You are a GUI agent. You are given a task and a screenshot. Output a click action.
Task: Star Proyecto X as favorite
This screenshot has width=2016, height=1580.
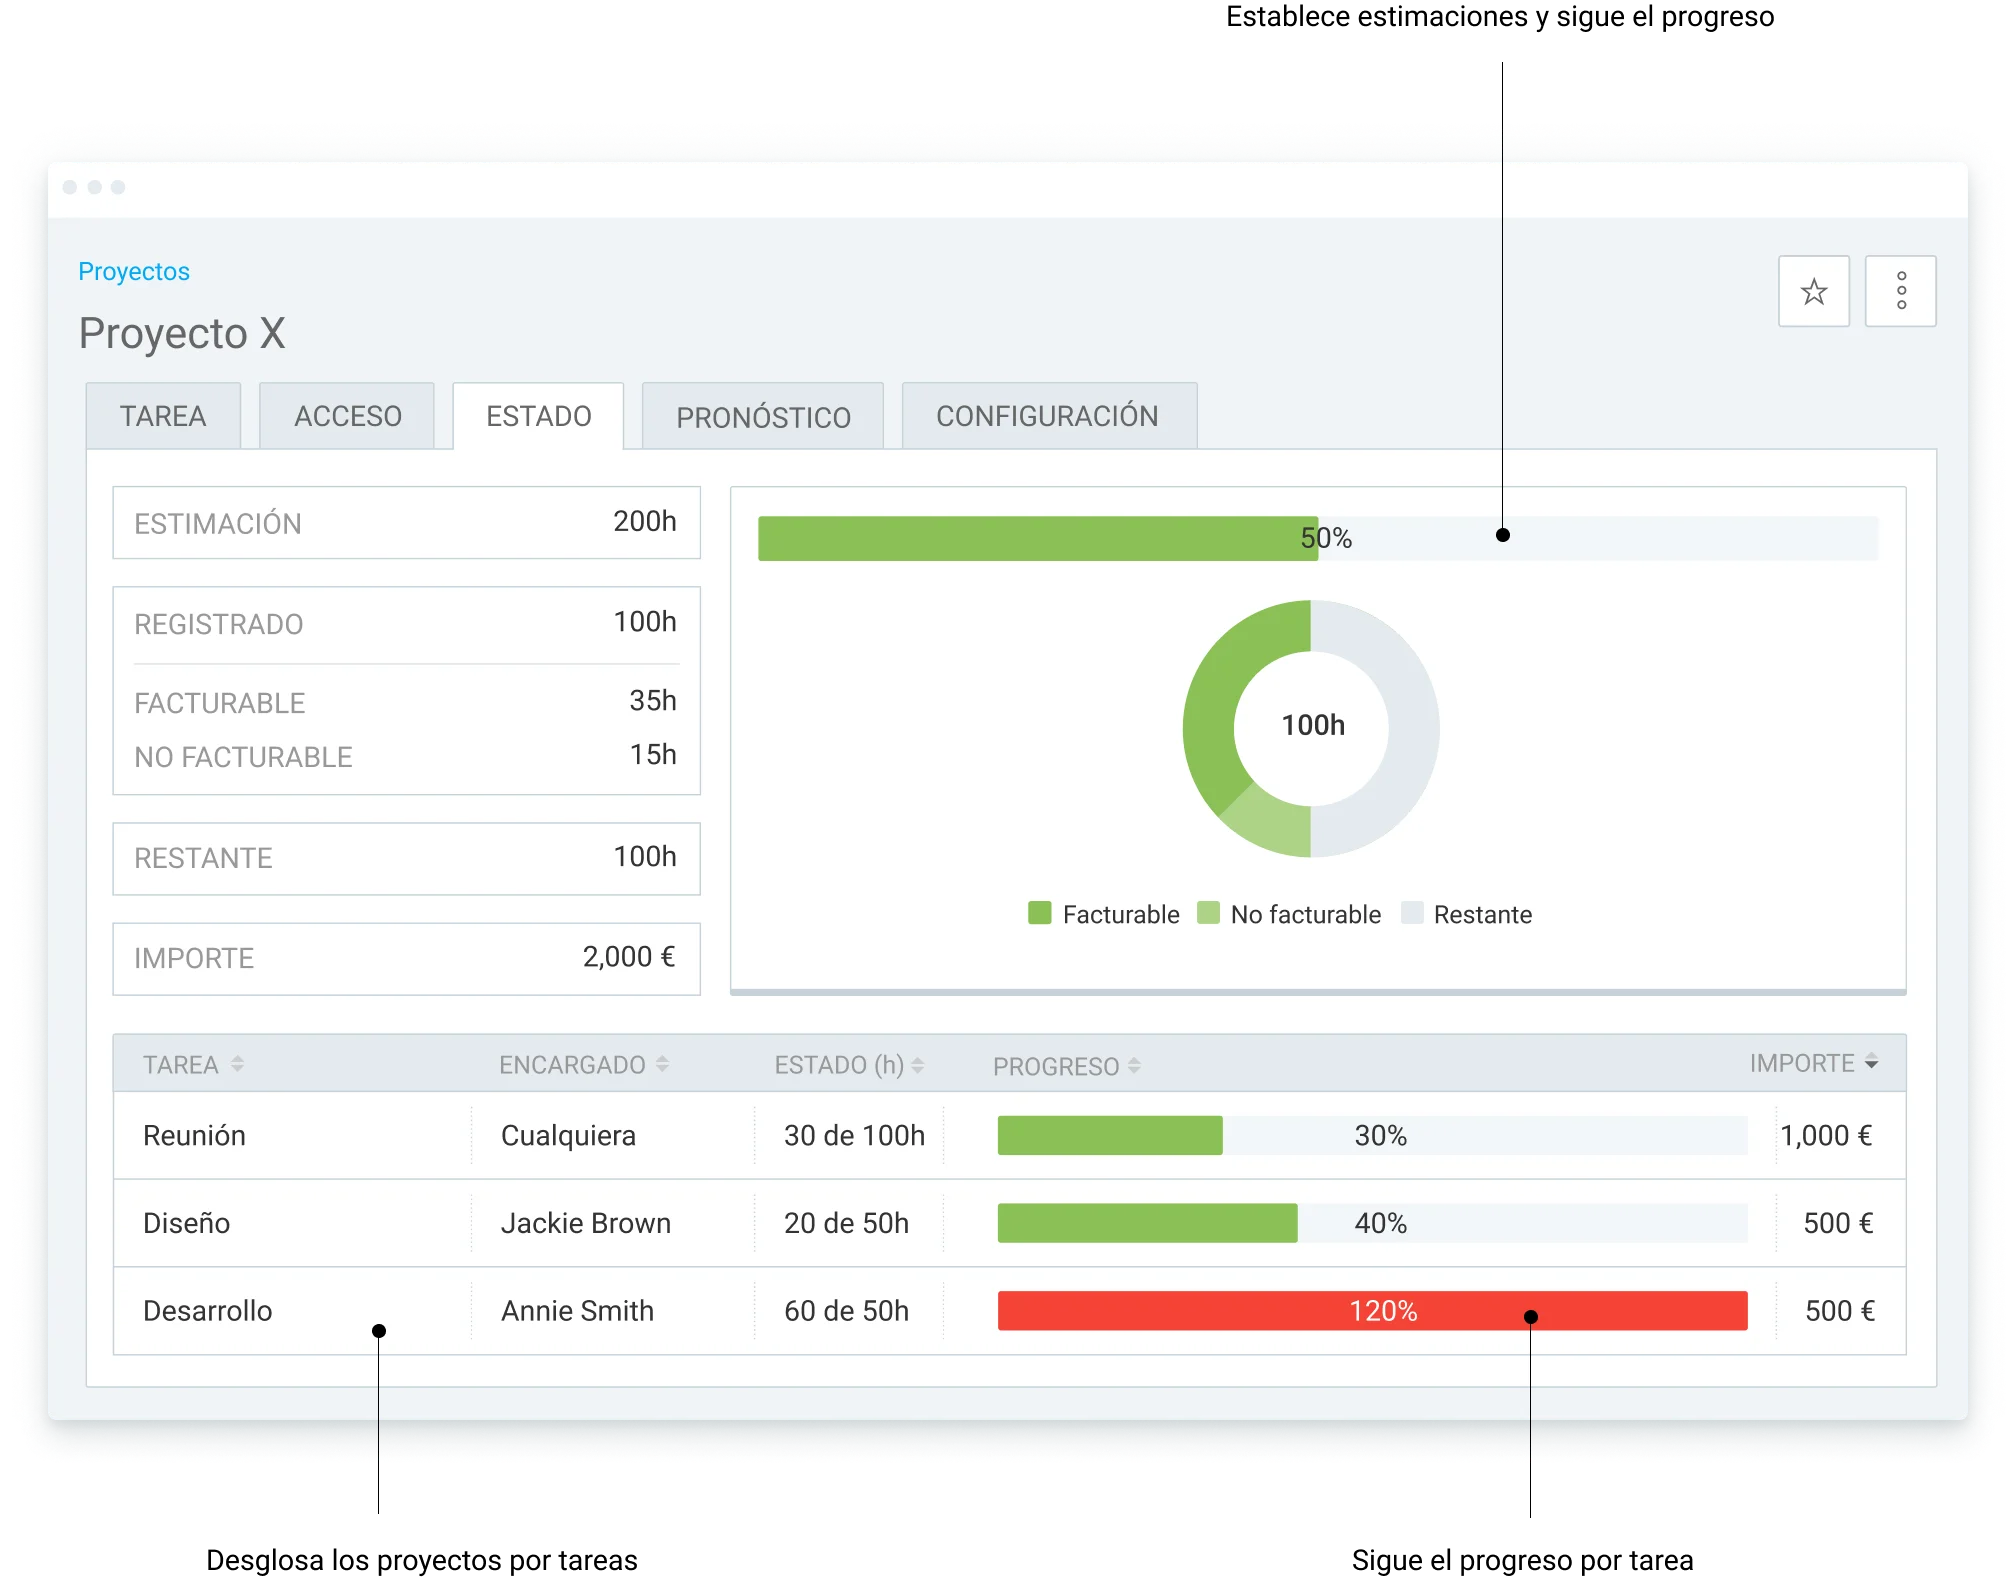[1813, 291]
